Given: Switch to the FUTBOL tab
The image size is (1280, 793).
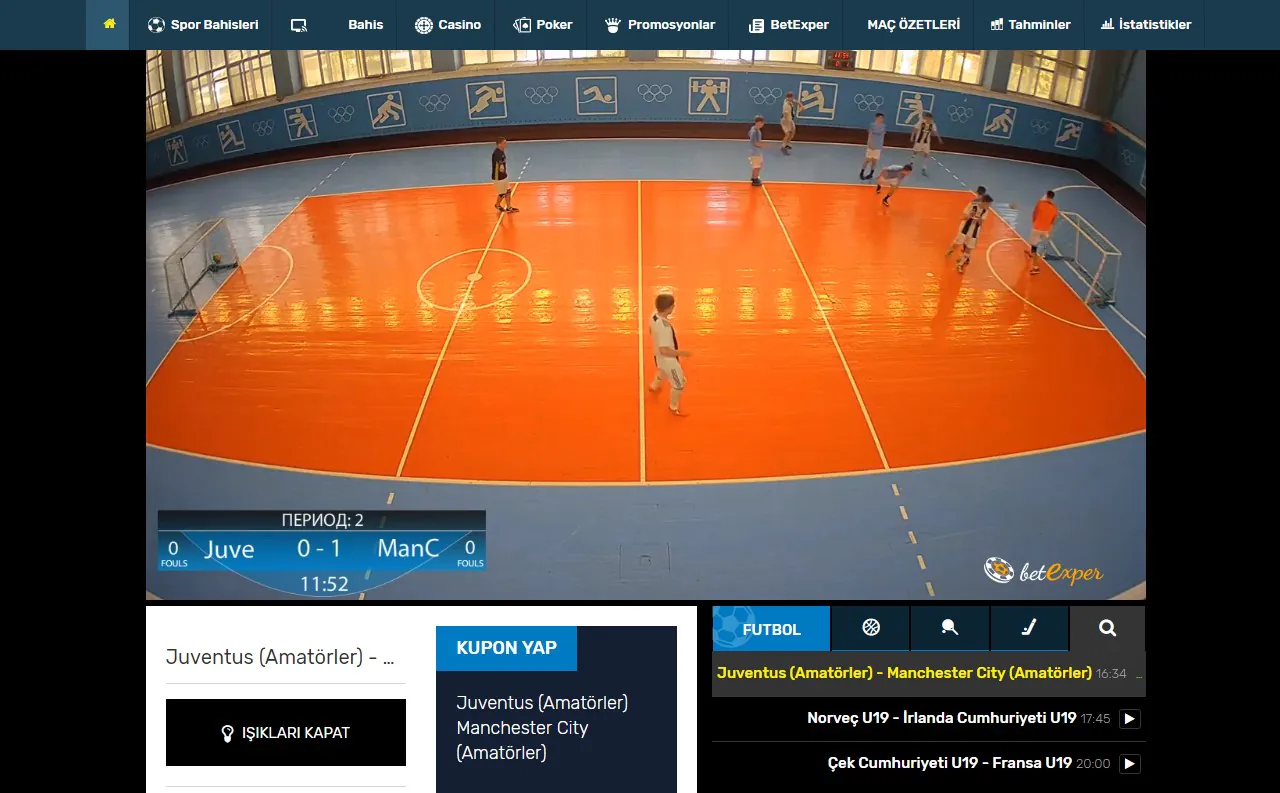Looking at the screenshot, I should coord(771,629).
